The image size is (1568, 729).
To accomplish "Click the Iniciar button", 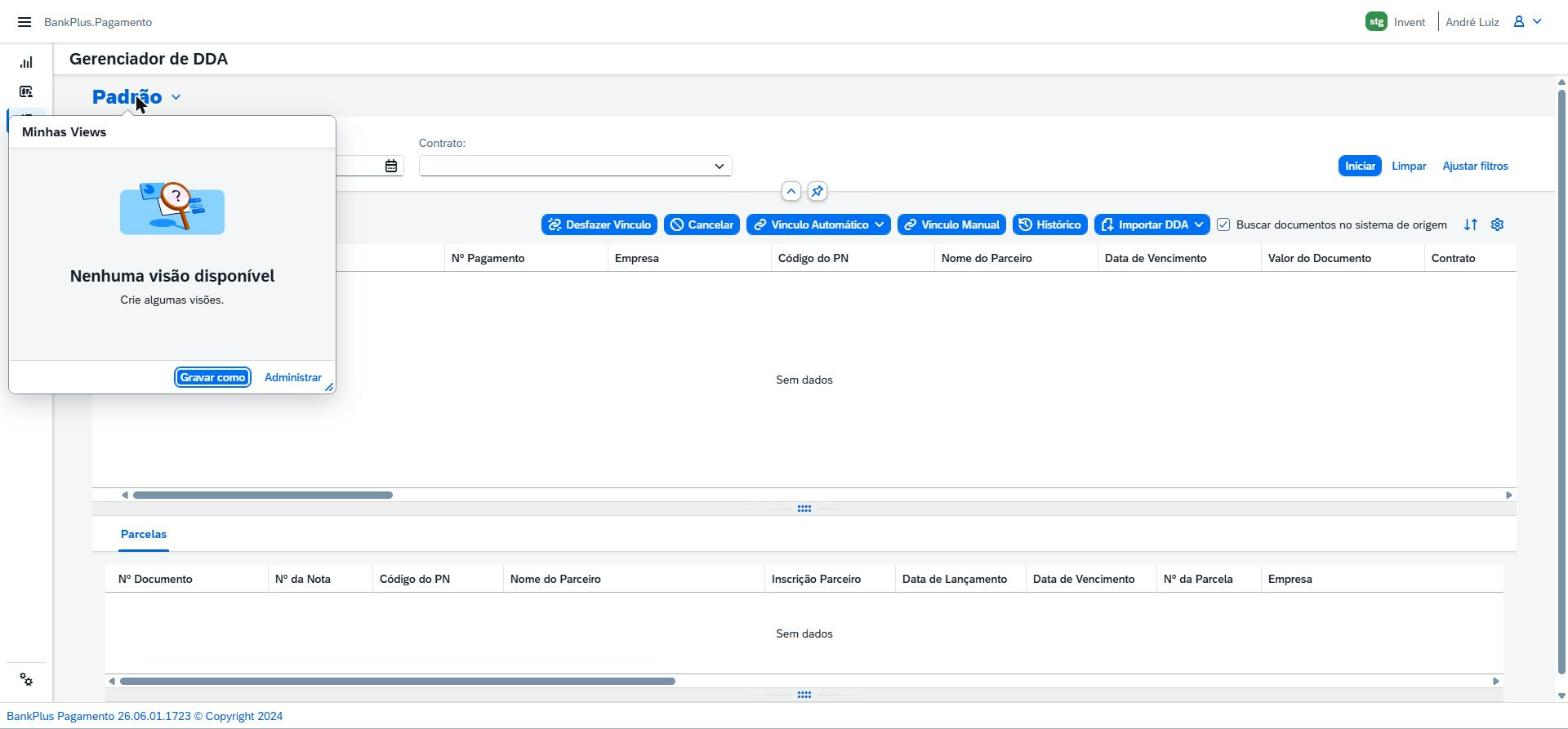I will pos(1359,166).
